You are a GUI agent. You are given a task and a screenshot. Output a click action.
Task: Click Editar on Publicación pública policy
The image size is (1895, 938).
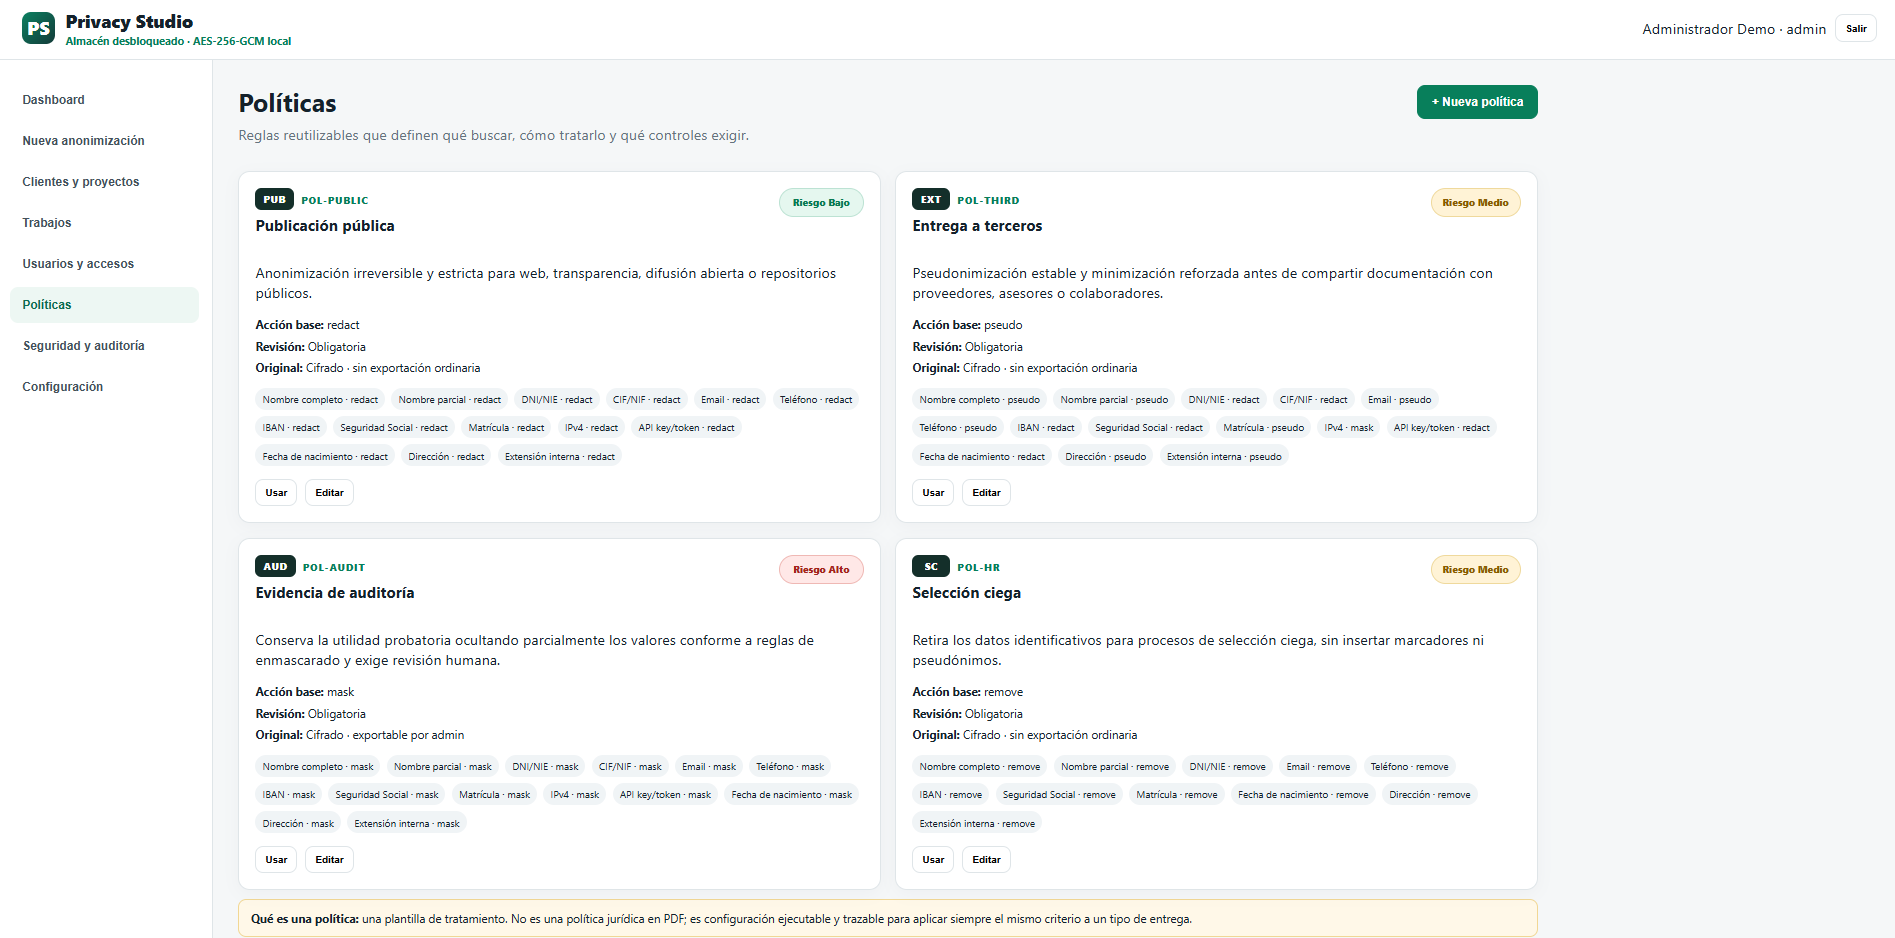(329, 493)
